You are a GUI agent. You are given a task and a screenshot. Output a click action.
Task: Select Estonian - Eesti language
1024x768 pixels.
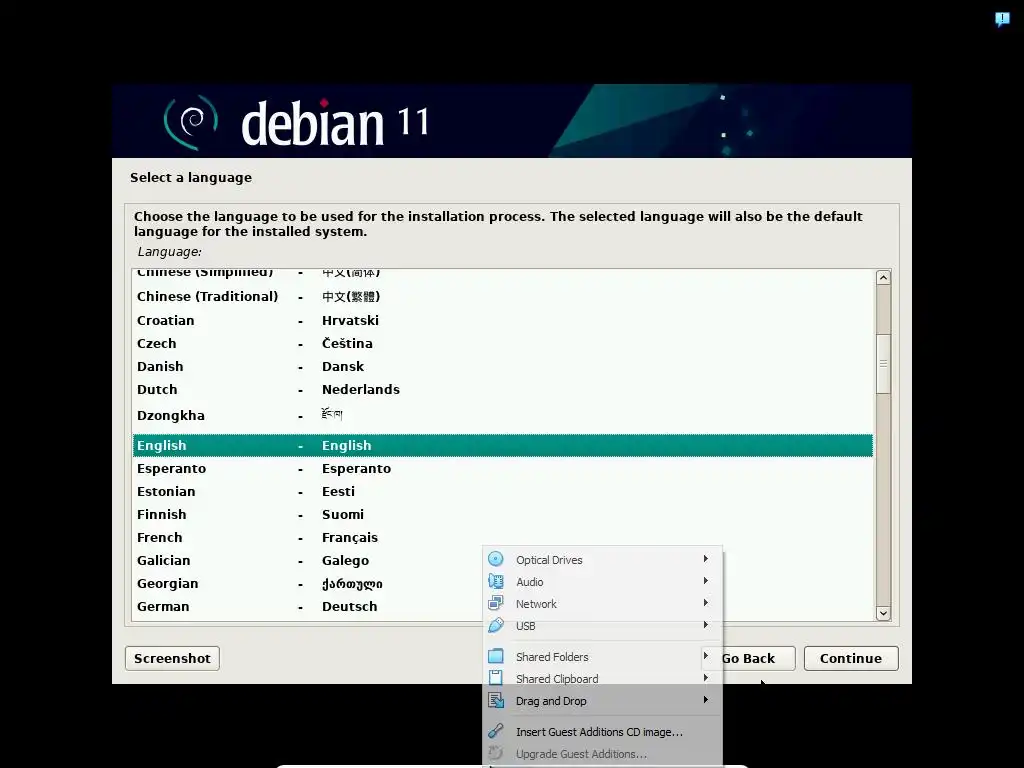pos(503,491)
